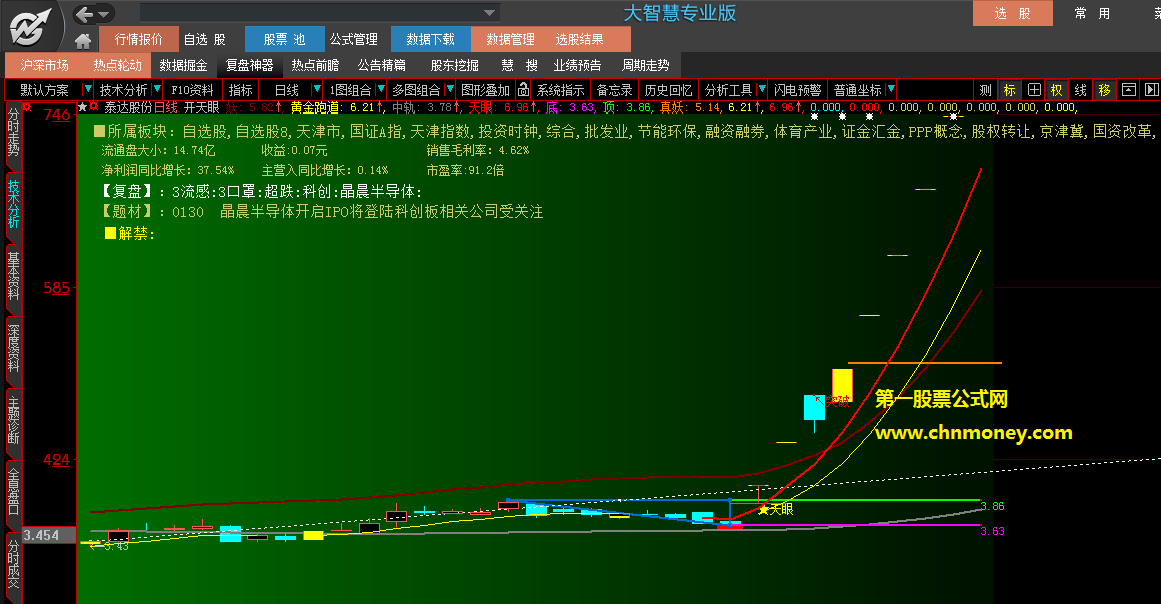Toggle the 移 move button
The width and height of the screenshot is (1161, 604).
[x=1105, y=90]
